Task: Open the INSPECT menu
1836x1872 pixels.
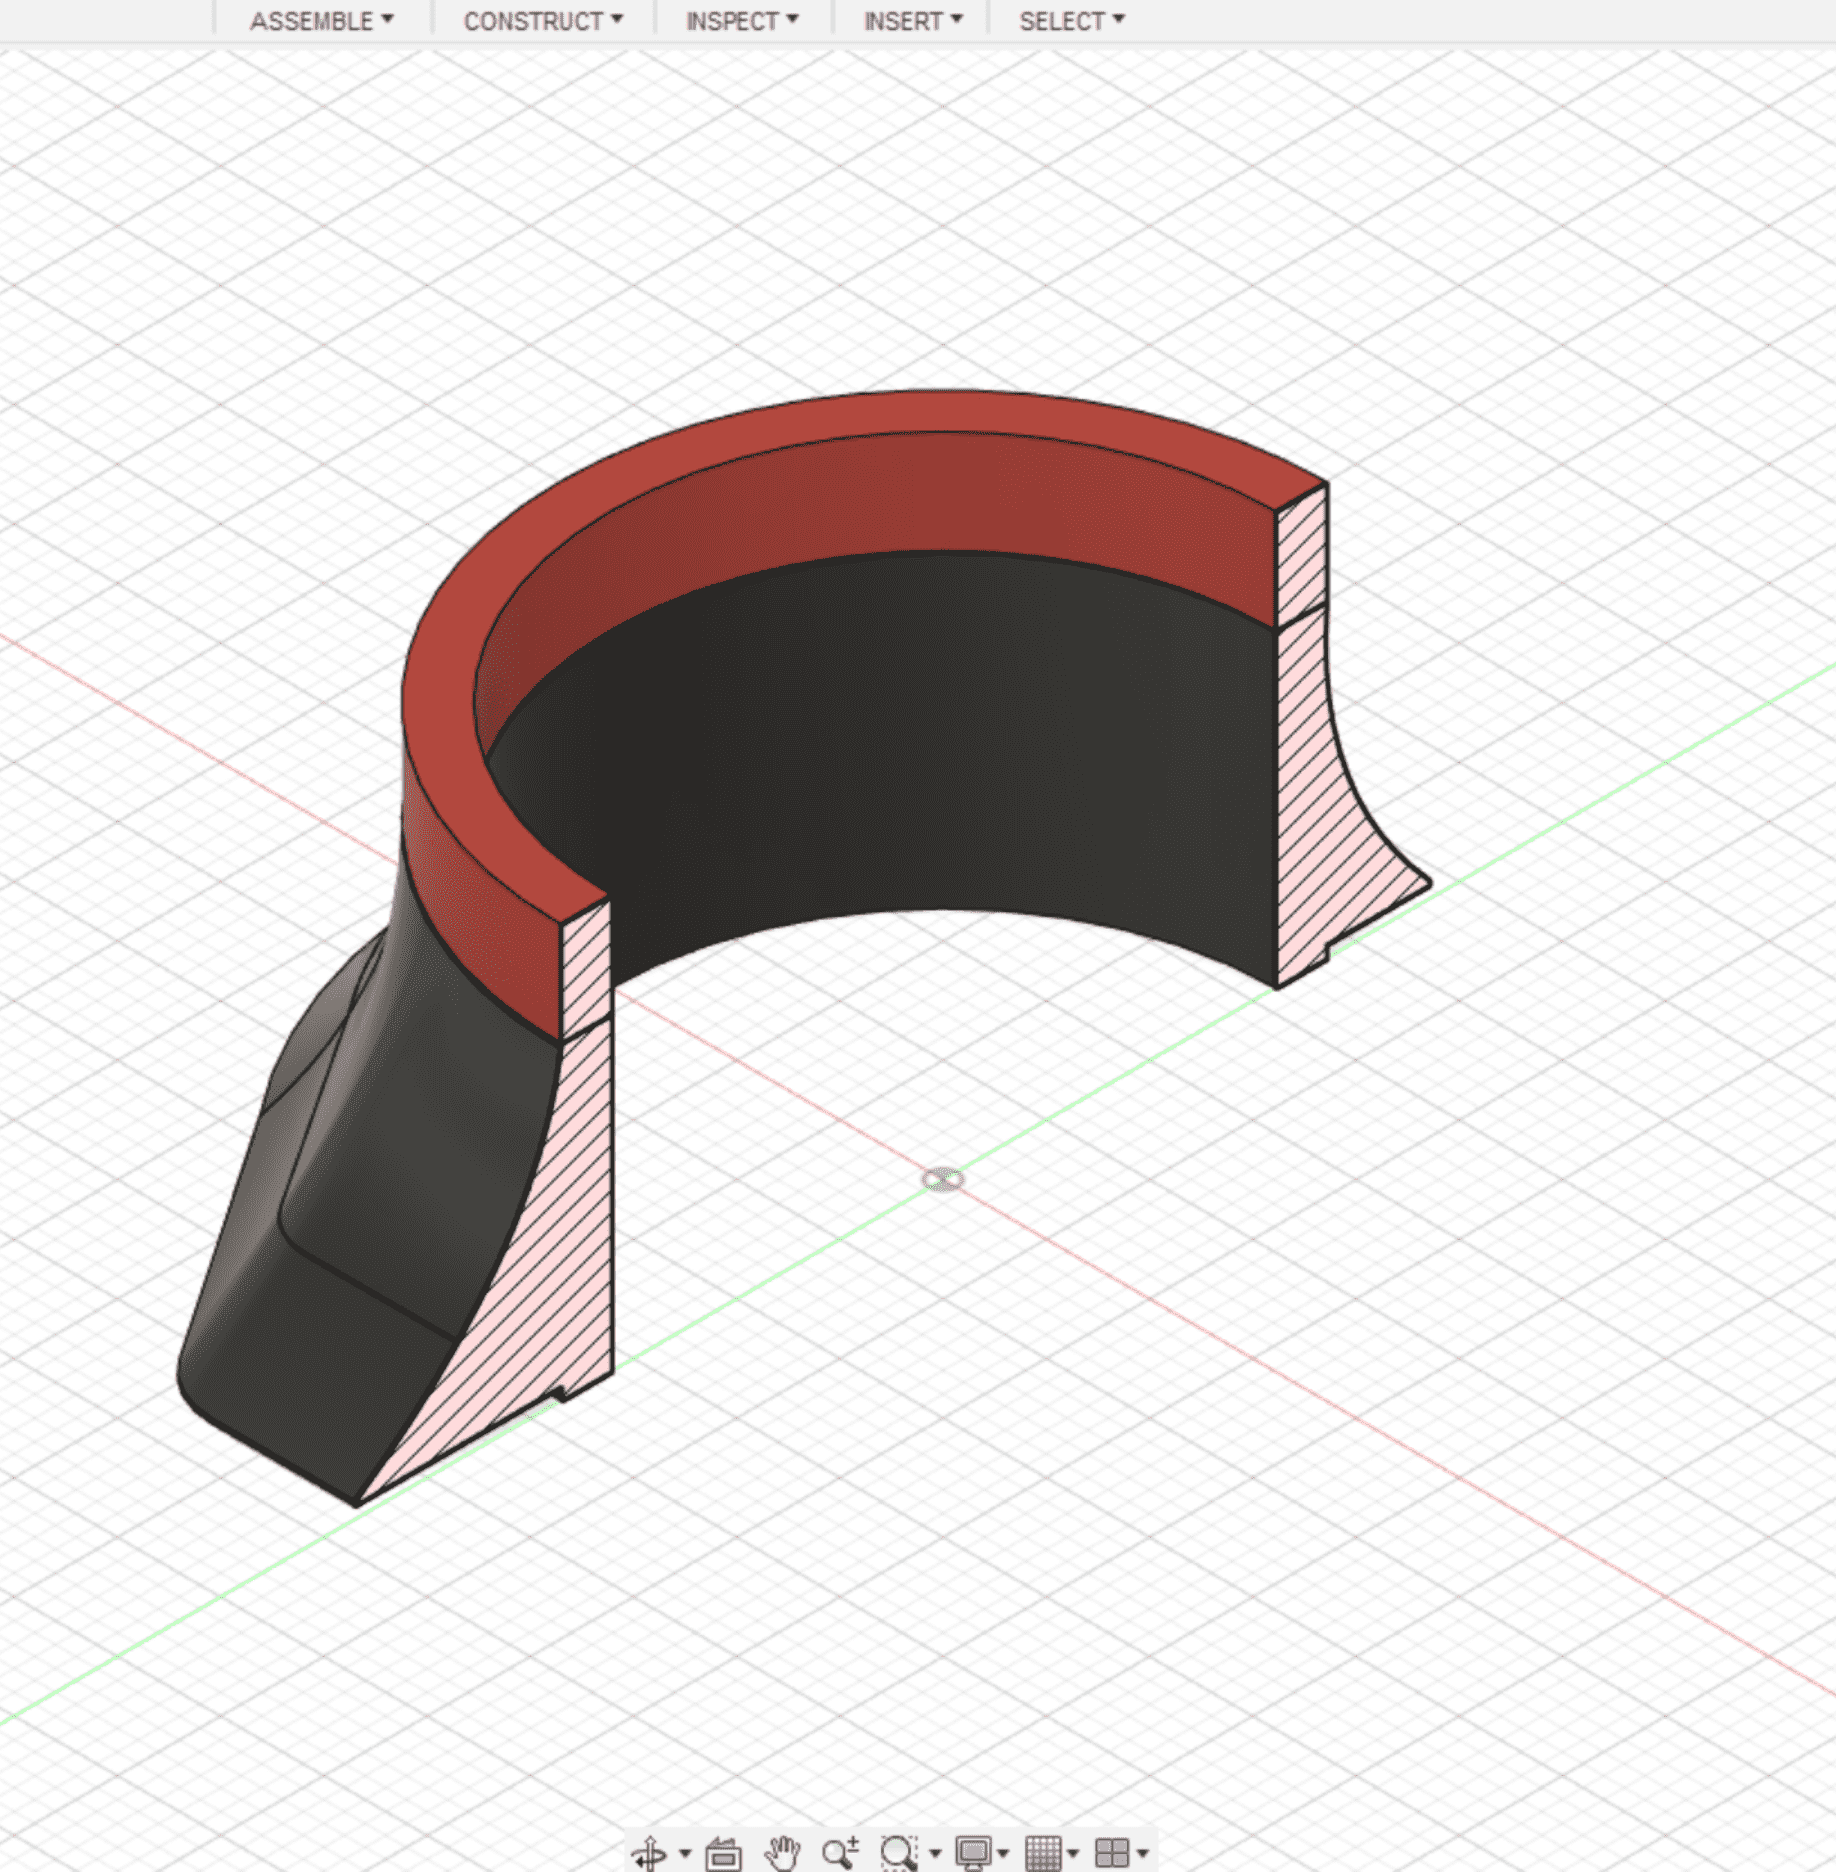Action: [741, 20]
